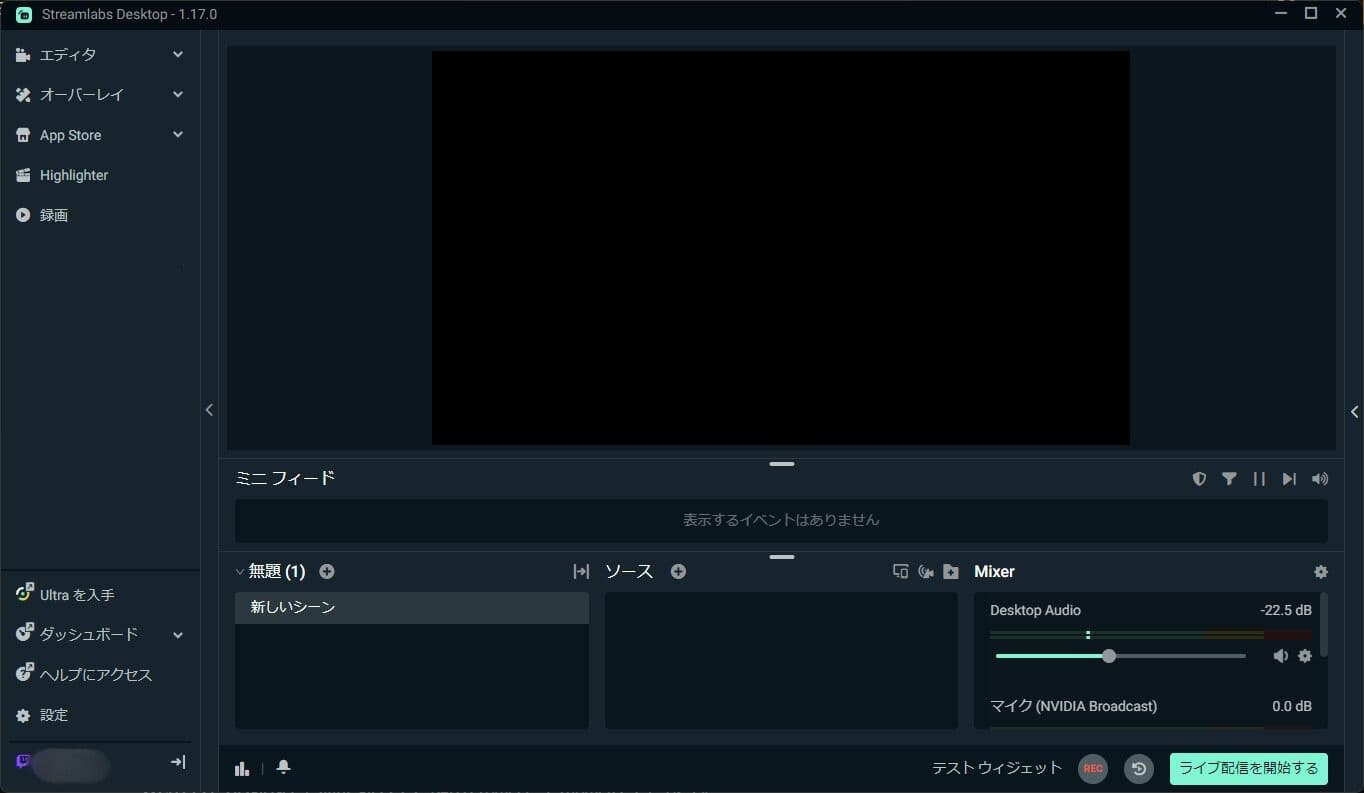Open the mini feed filter settings
Viewport: 1364px width, 793px height.
(x=1229, y=478)
